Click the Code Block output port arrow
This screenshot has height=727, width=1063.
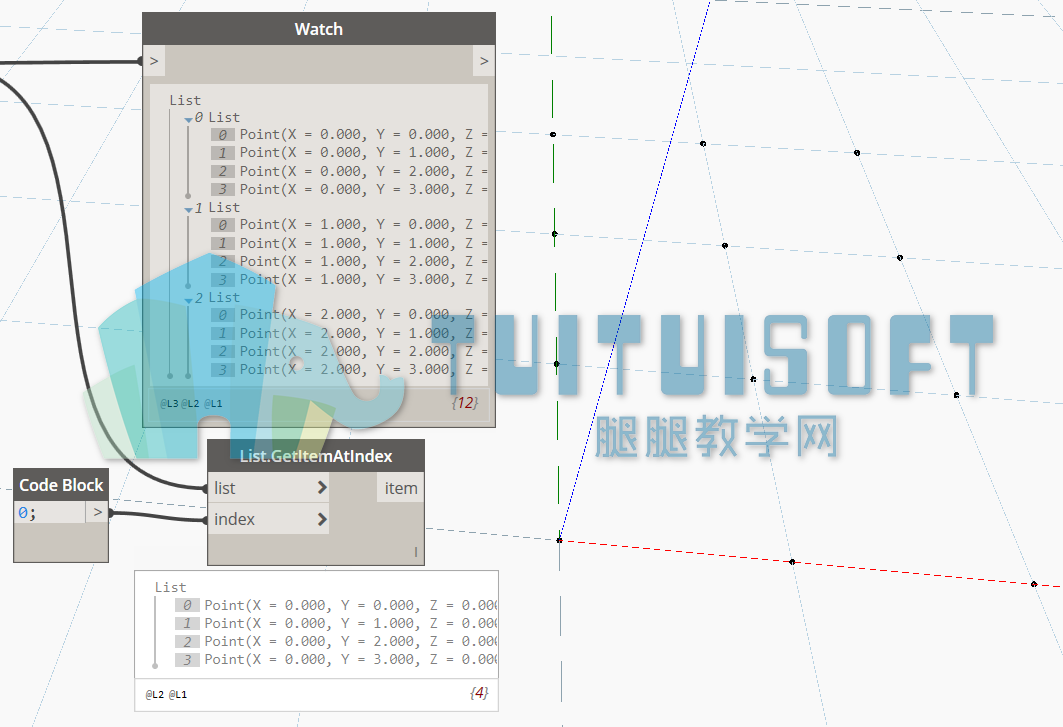click(98, 512)
